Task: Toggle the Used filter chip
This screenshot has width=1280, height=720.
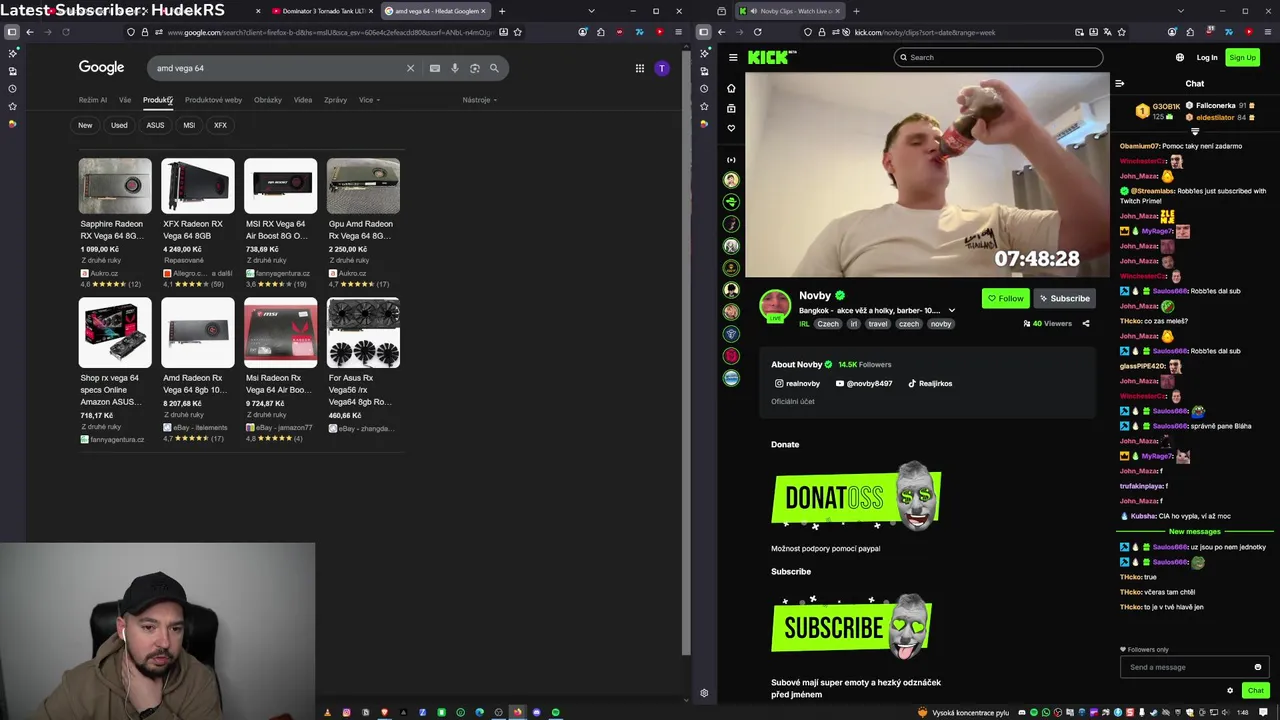Action: coord(119,125)
